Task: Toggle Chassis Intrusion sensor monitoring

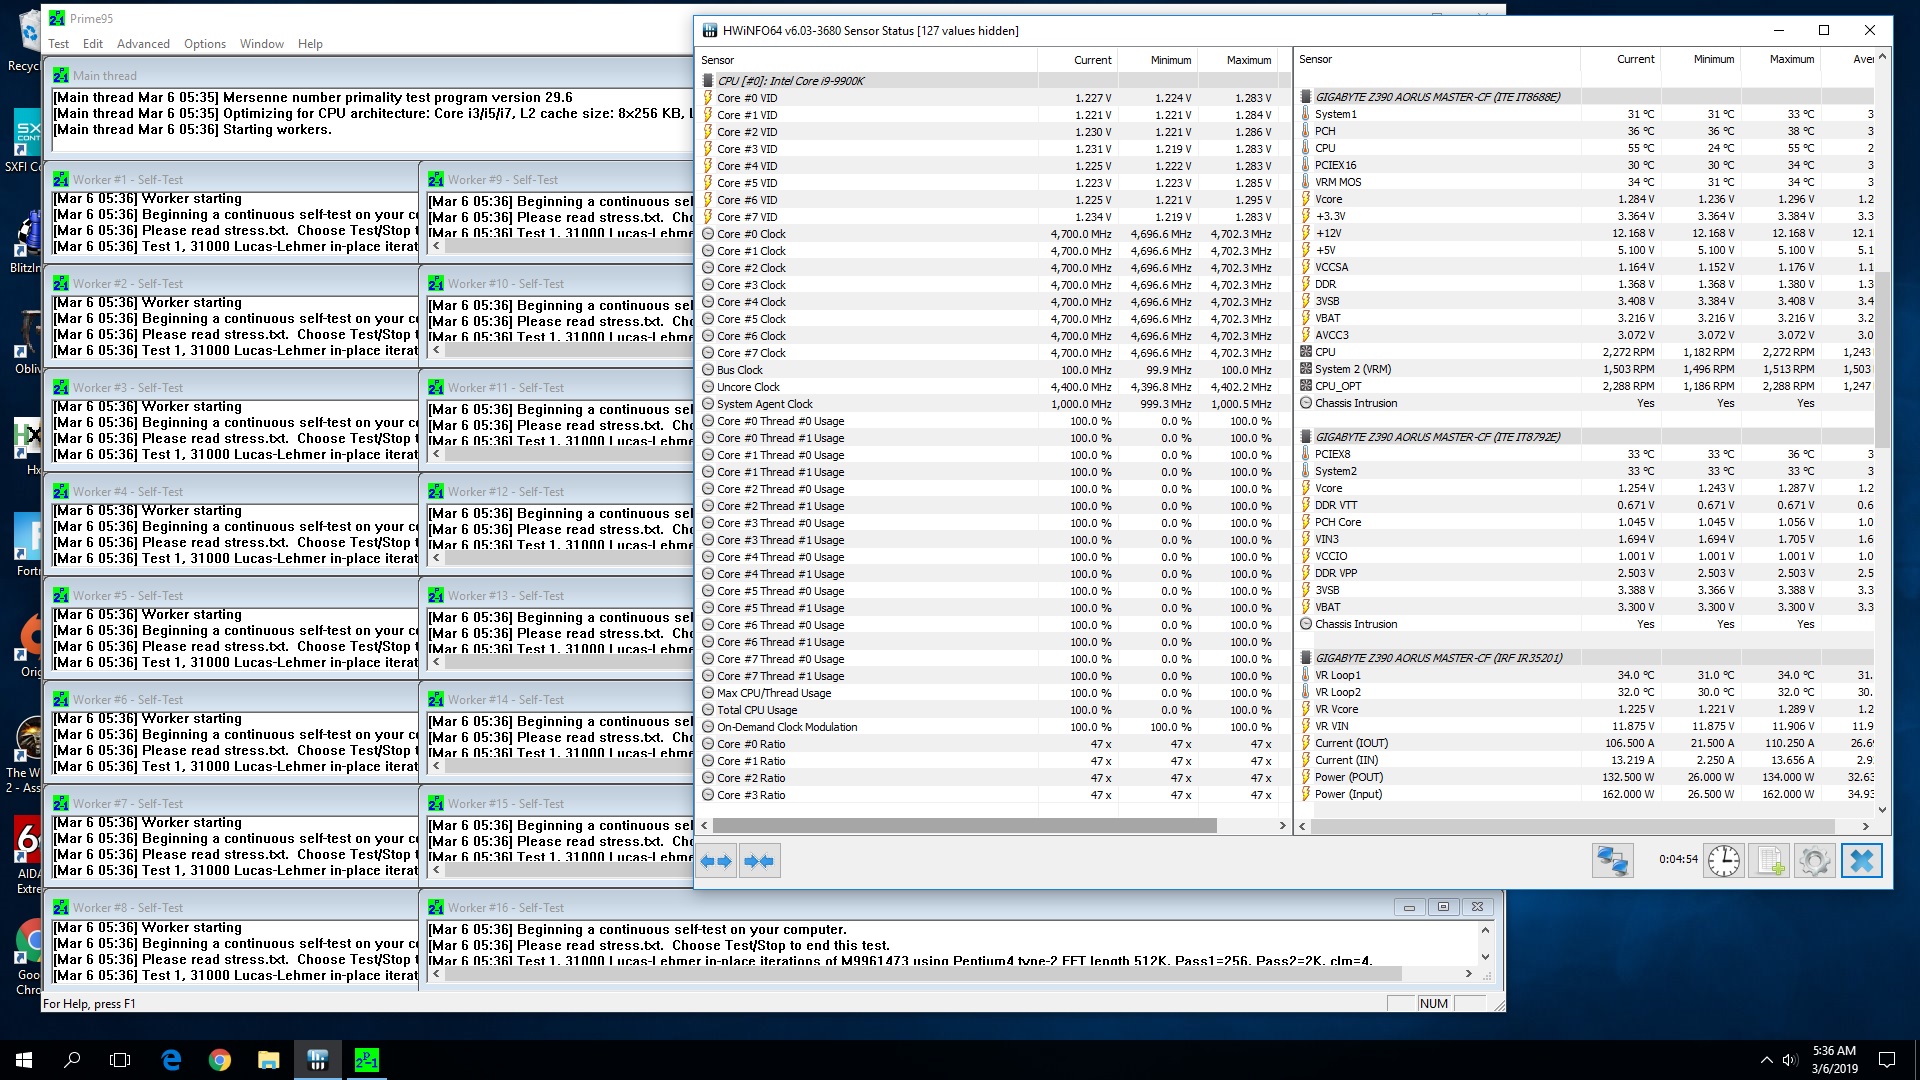Action: click(x=1305, y=402)
